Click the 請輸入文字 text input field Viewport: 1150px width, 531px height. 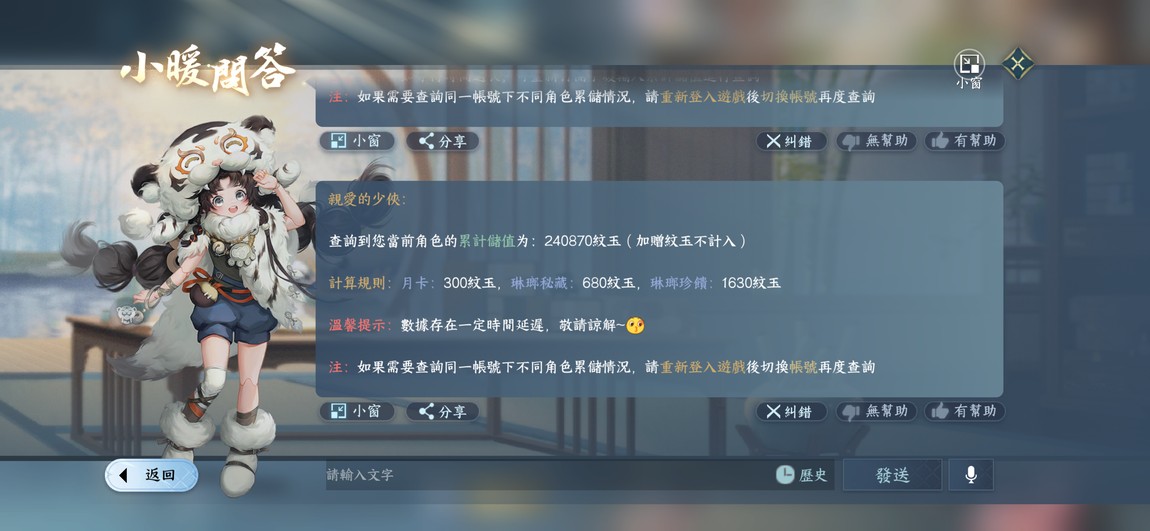click(x=549, y=475)
